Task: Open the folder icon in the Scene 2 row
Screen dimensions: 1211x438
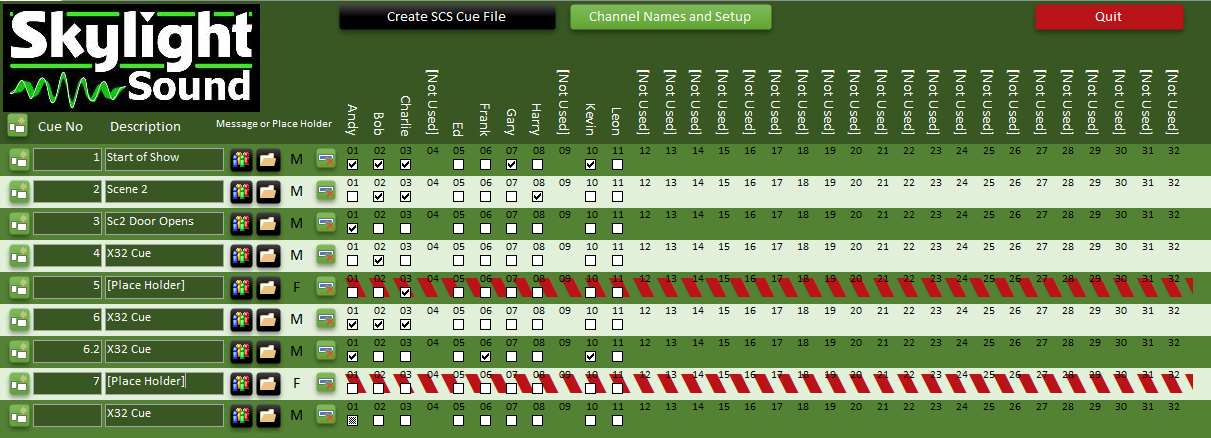Action: coord(267,191)
